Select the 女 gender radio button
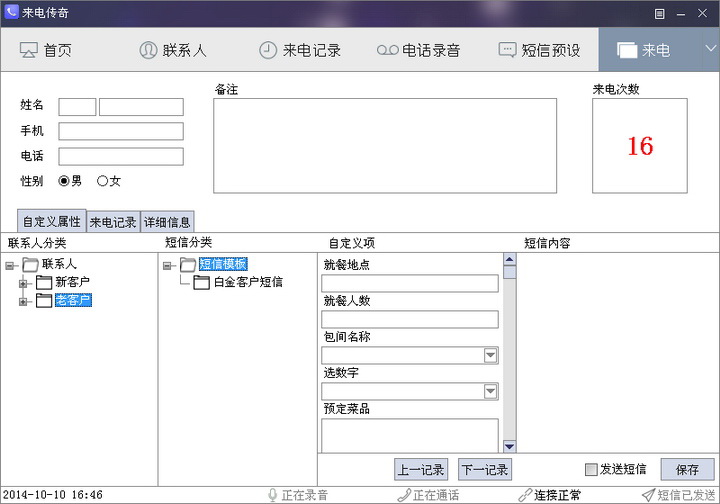 coord(102,181)
